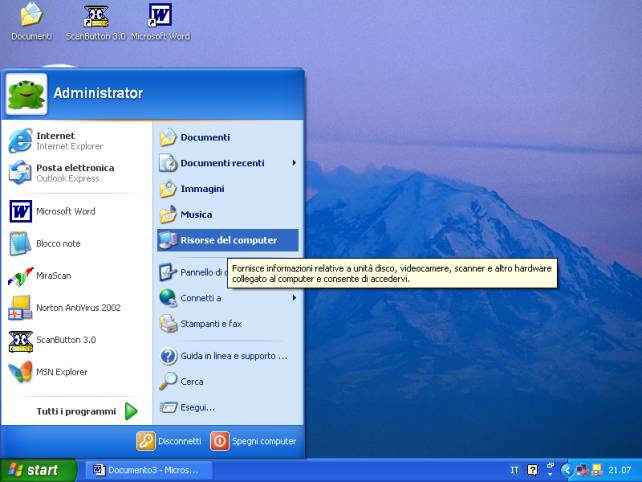Click the yellow tray icon beside the clock

coord(597,470)
